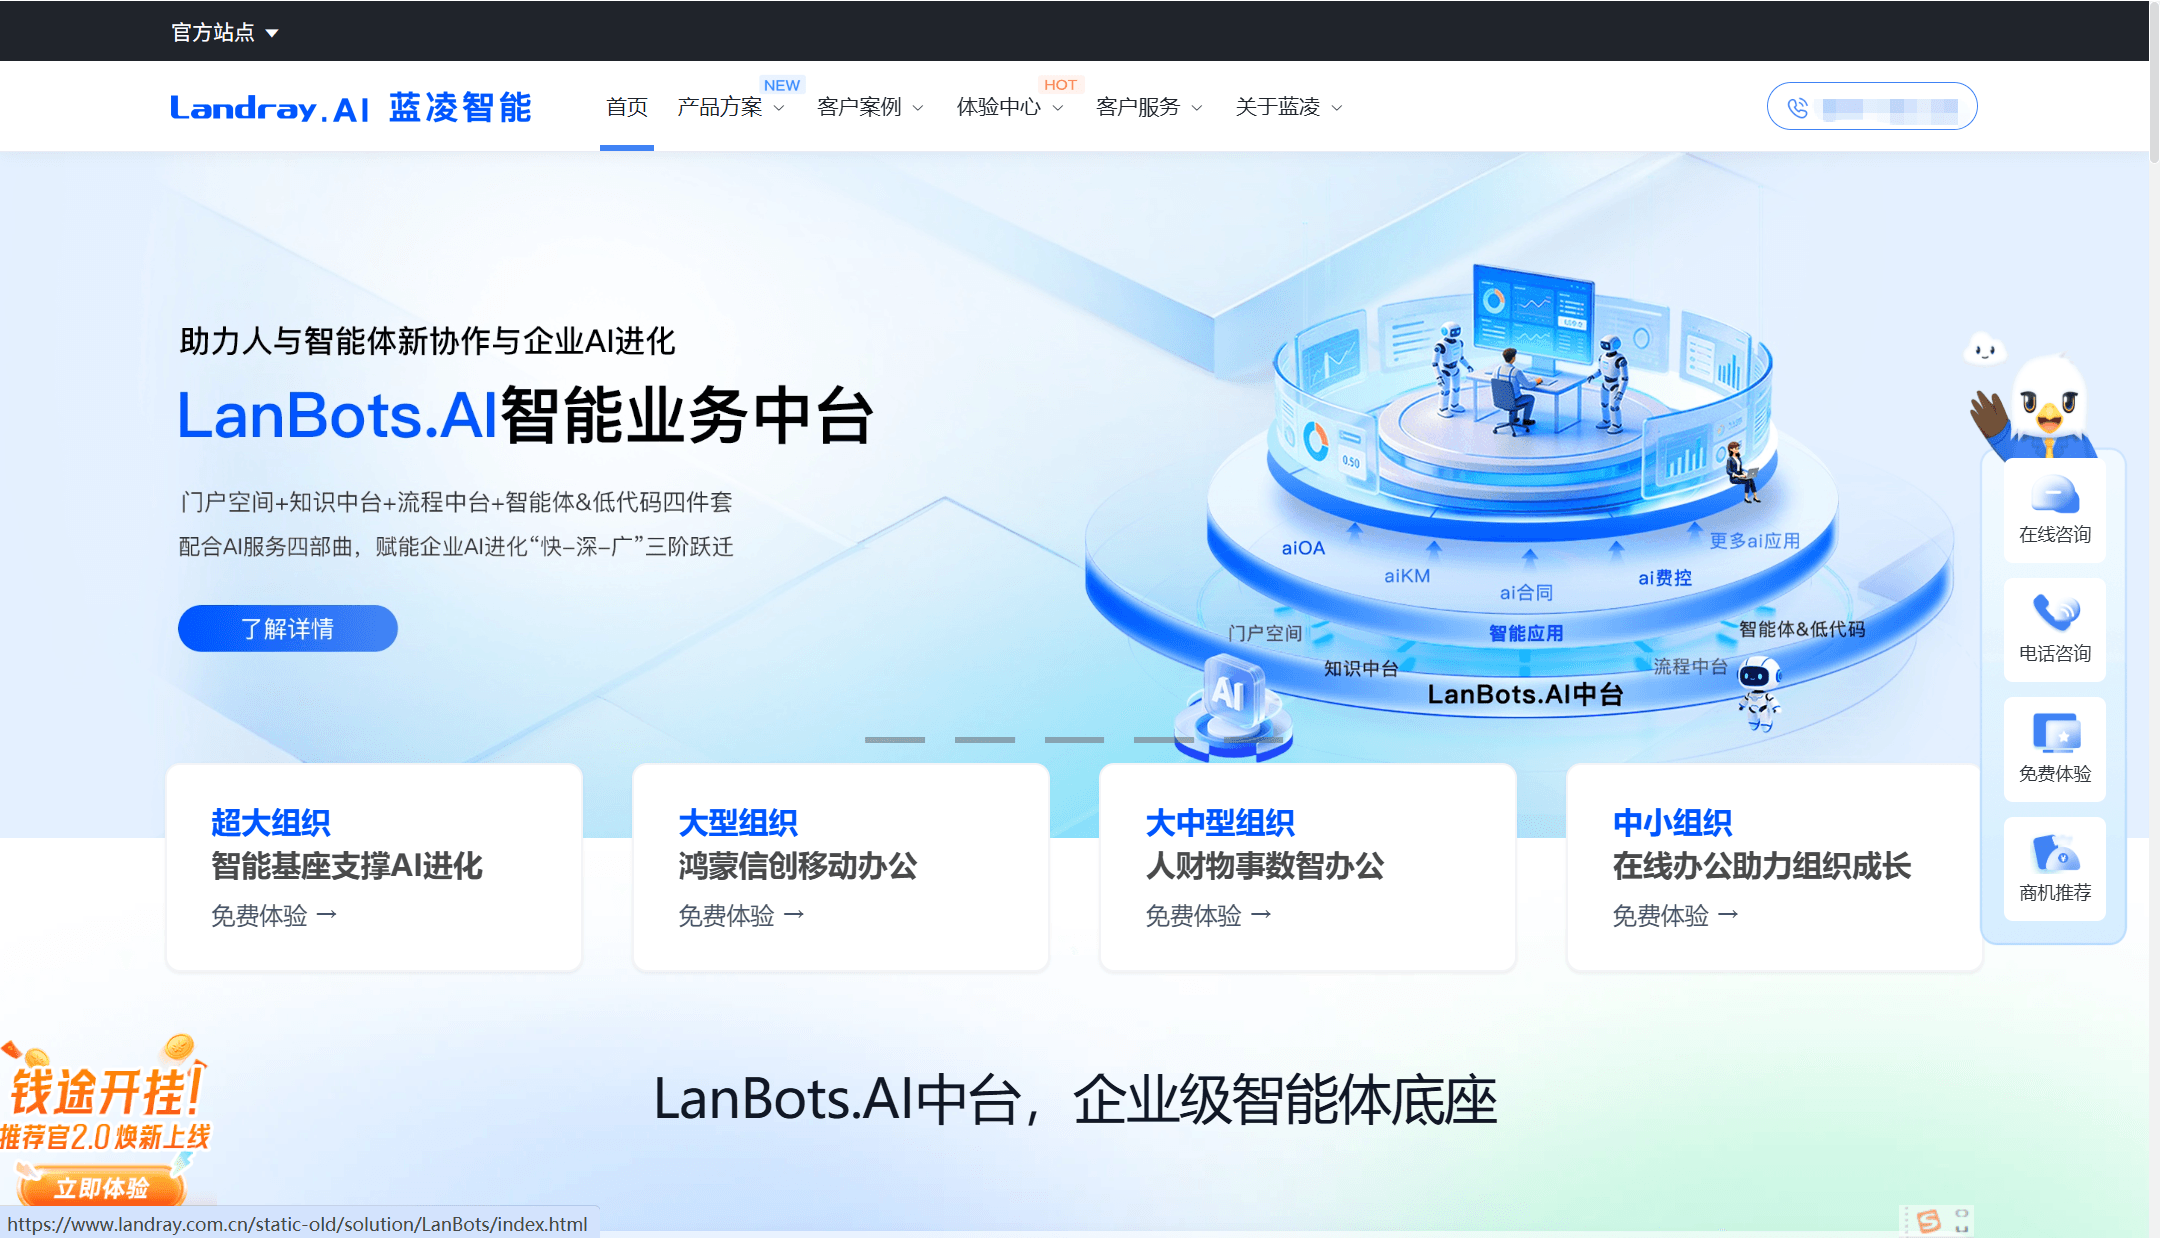This screenshot has height=1238, width=2160.
Task: Go to 首页 tab in navigation
Action: pos(627,107)
